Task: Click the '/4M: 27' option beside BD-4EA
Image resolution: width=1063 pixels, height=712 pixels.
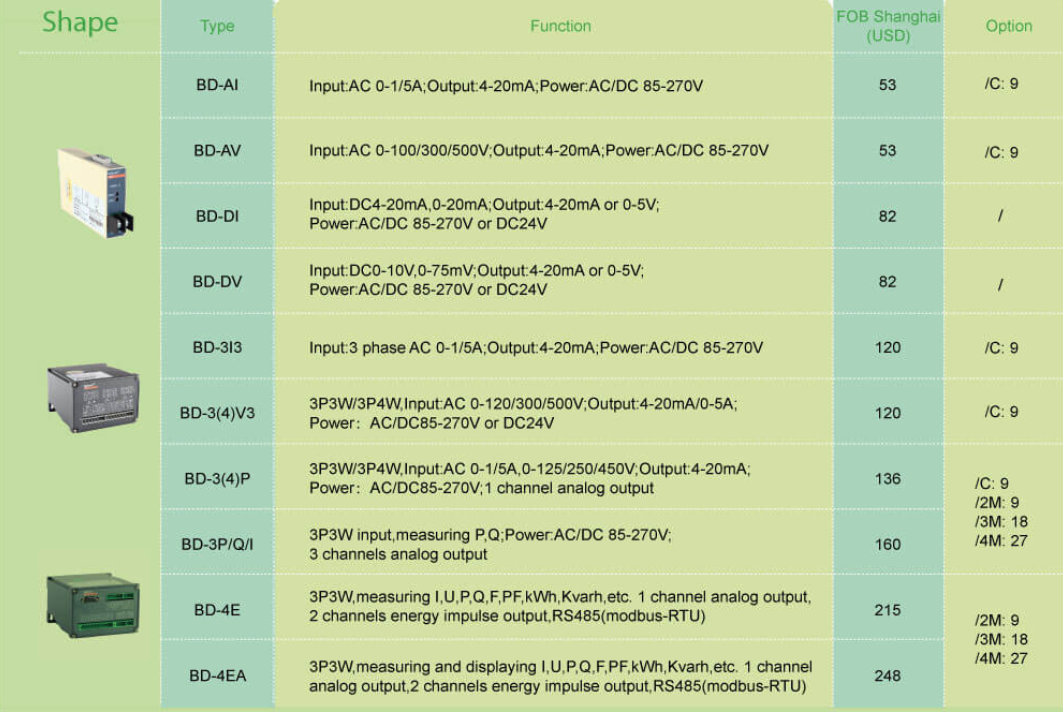Action: [x=1001, y=658]
